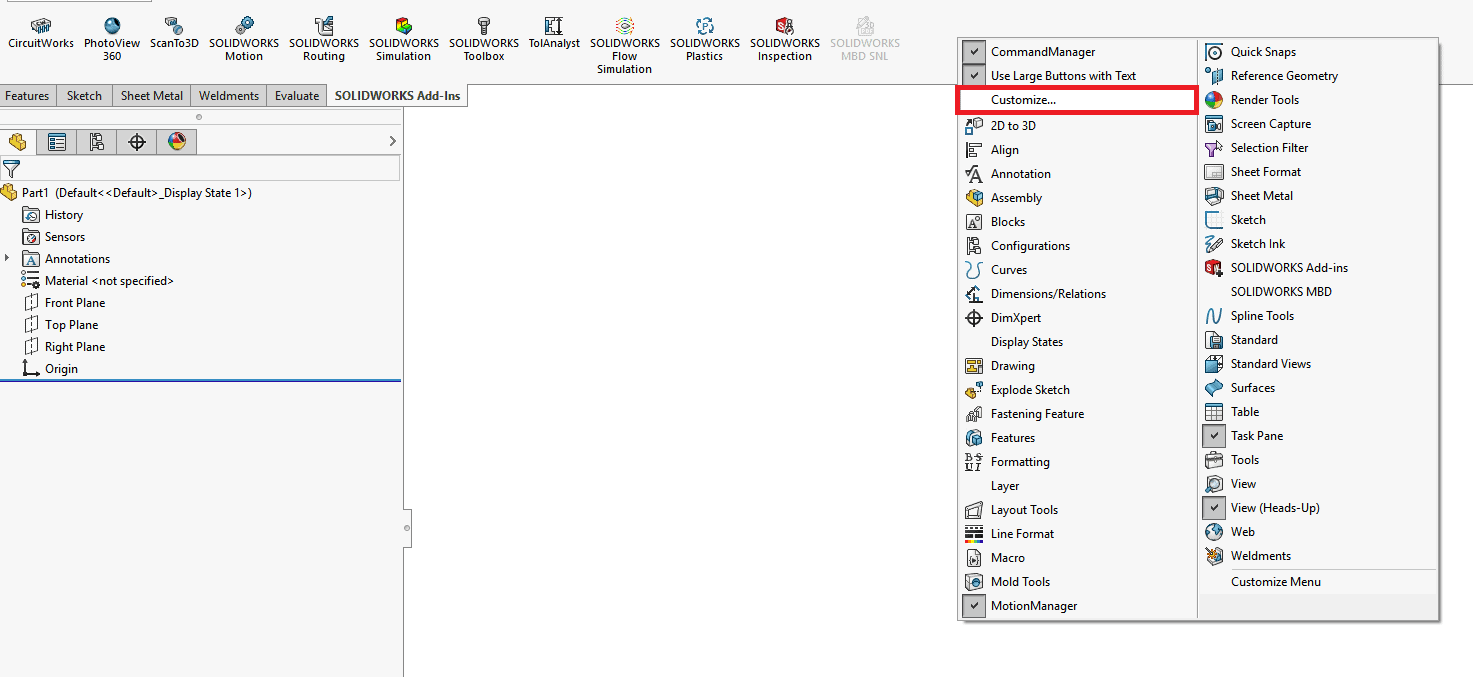Show the Reference Geometry toolbar
1473x677 pixels.
[x=1318, y=76]
